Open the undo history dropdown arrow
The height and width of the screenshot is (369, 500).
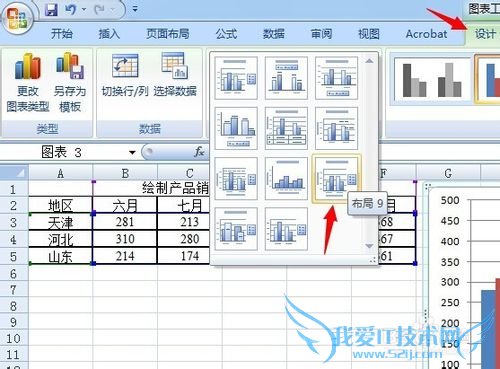(84, 10)
